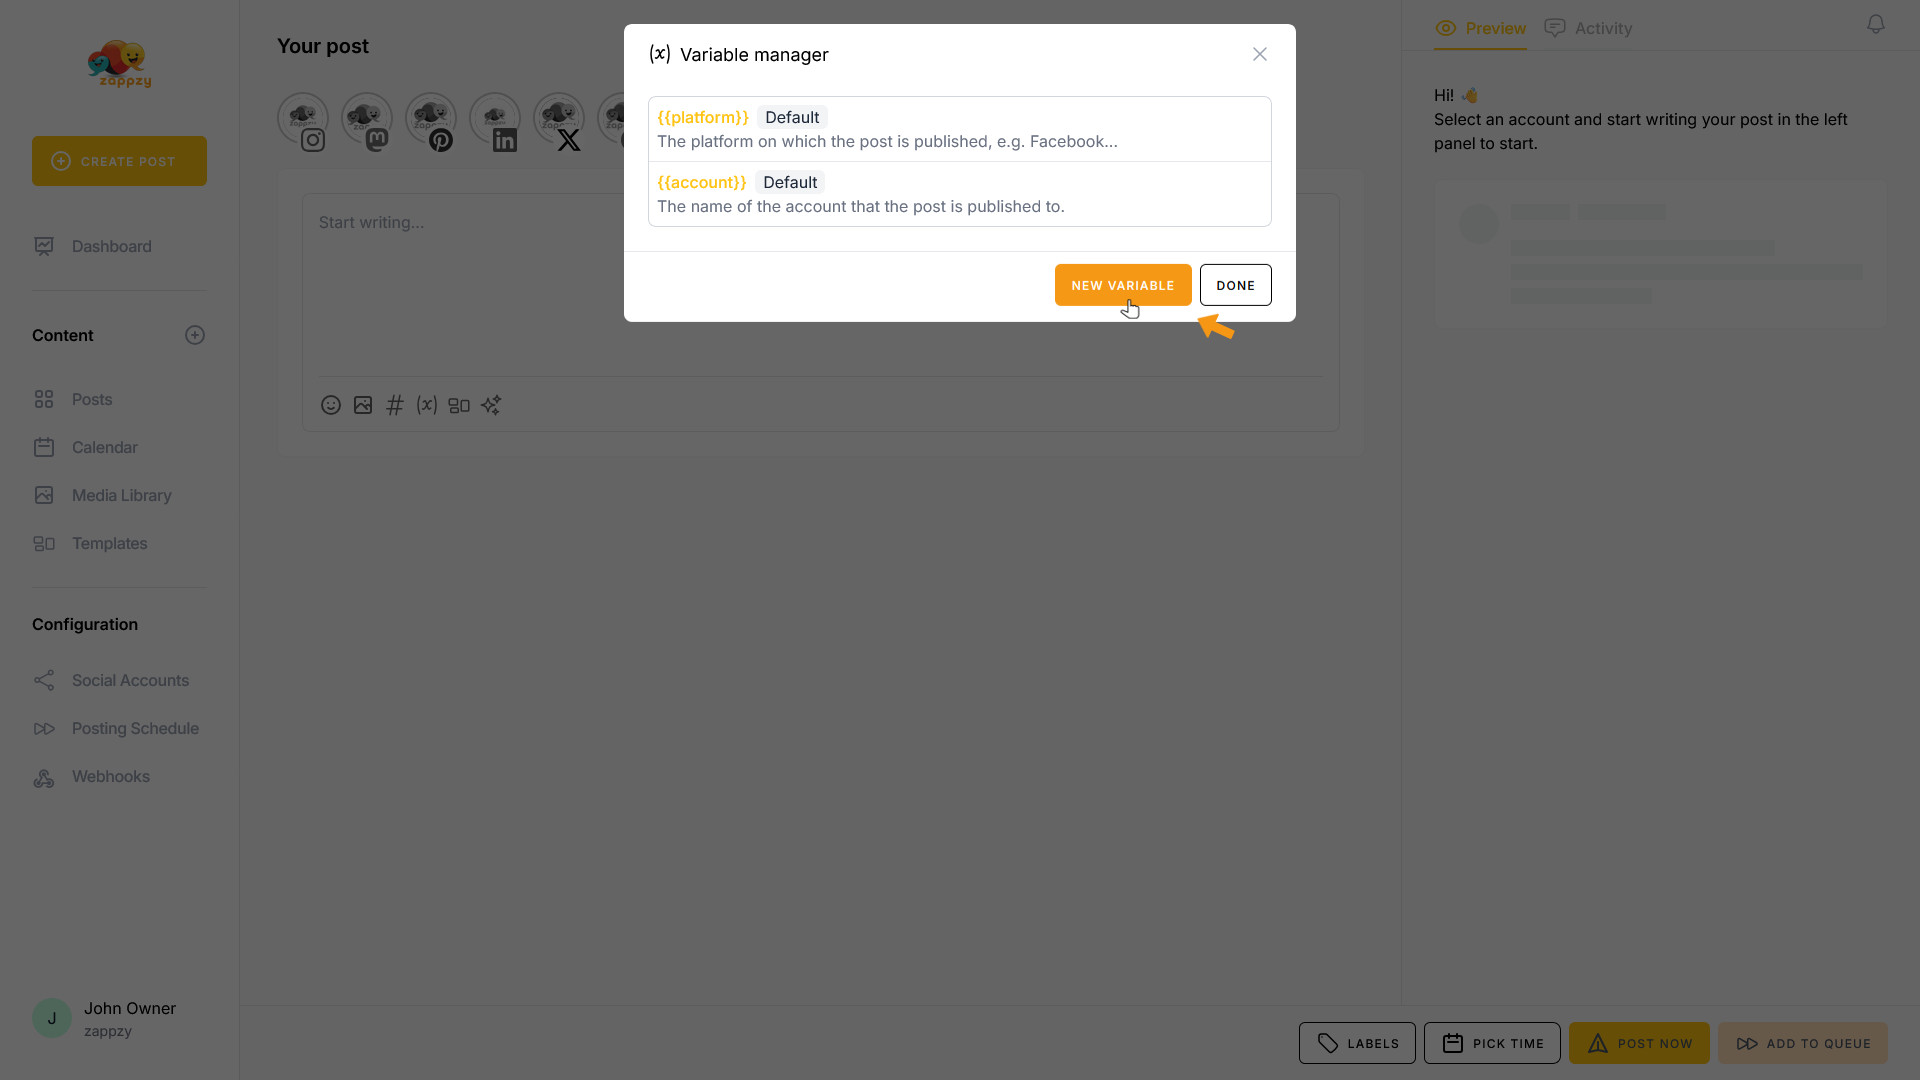The height and width of the screenshot is (1080, 1920).
Task: Open the Pick Time scheduler button
Action: coord(1491,1043)
